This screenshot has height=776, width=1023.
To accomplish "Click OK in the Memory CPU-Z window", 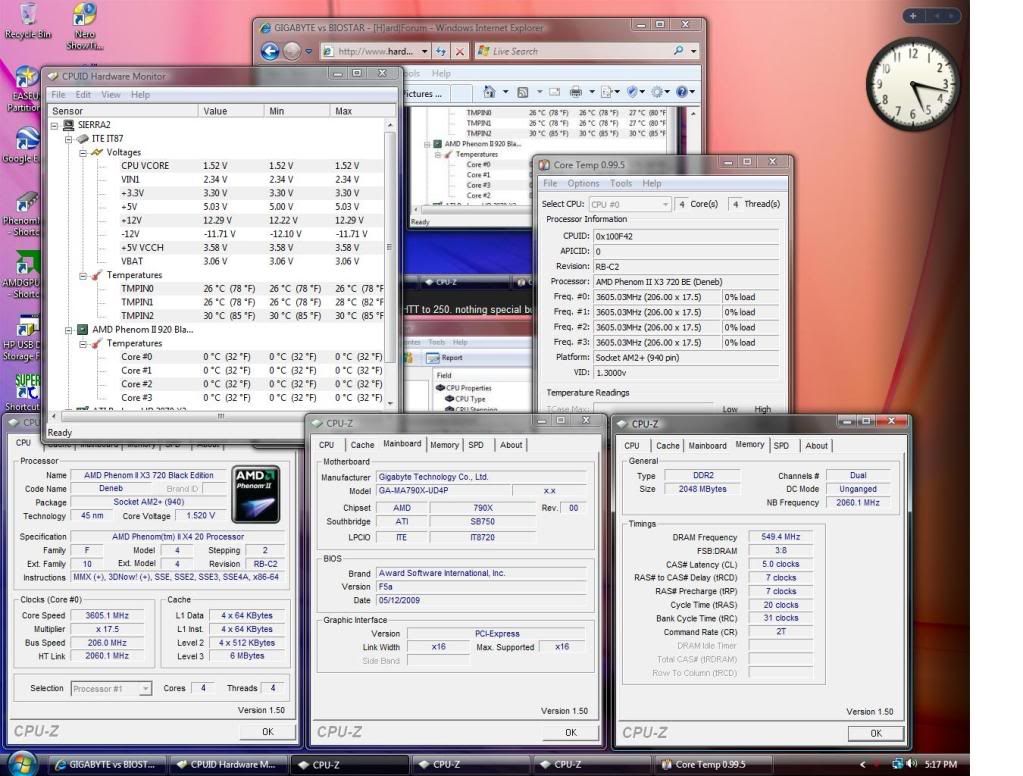I will (876, 733).
